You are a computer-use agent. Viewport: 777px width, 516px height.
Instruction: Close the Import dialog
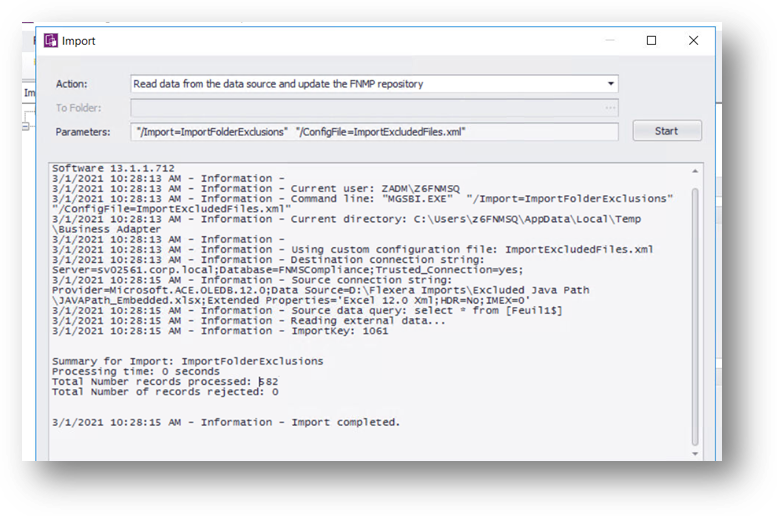tap(693, 41)
